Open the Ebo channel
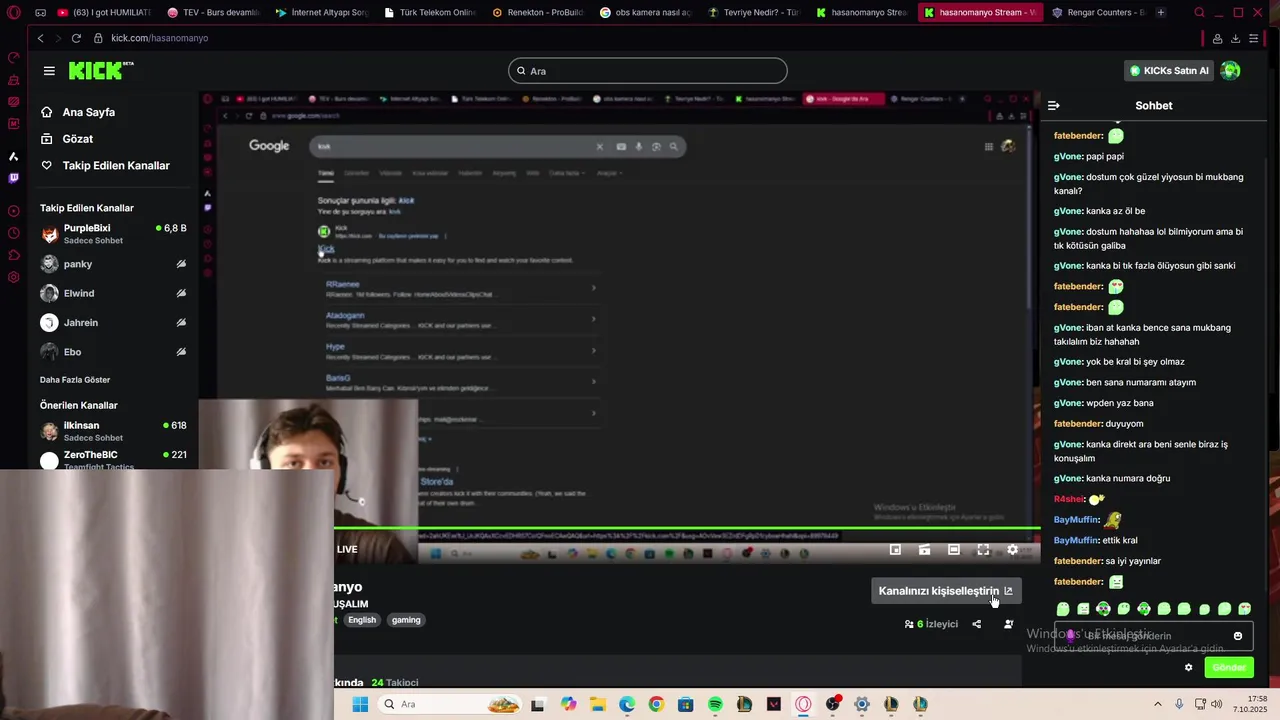 point(114,352)
